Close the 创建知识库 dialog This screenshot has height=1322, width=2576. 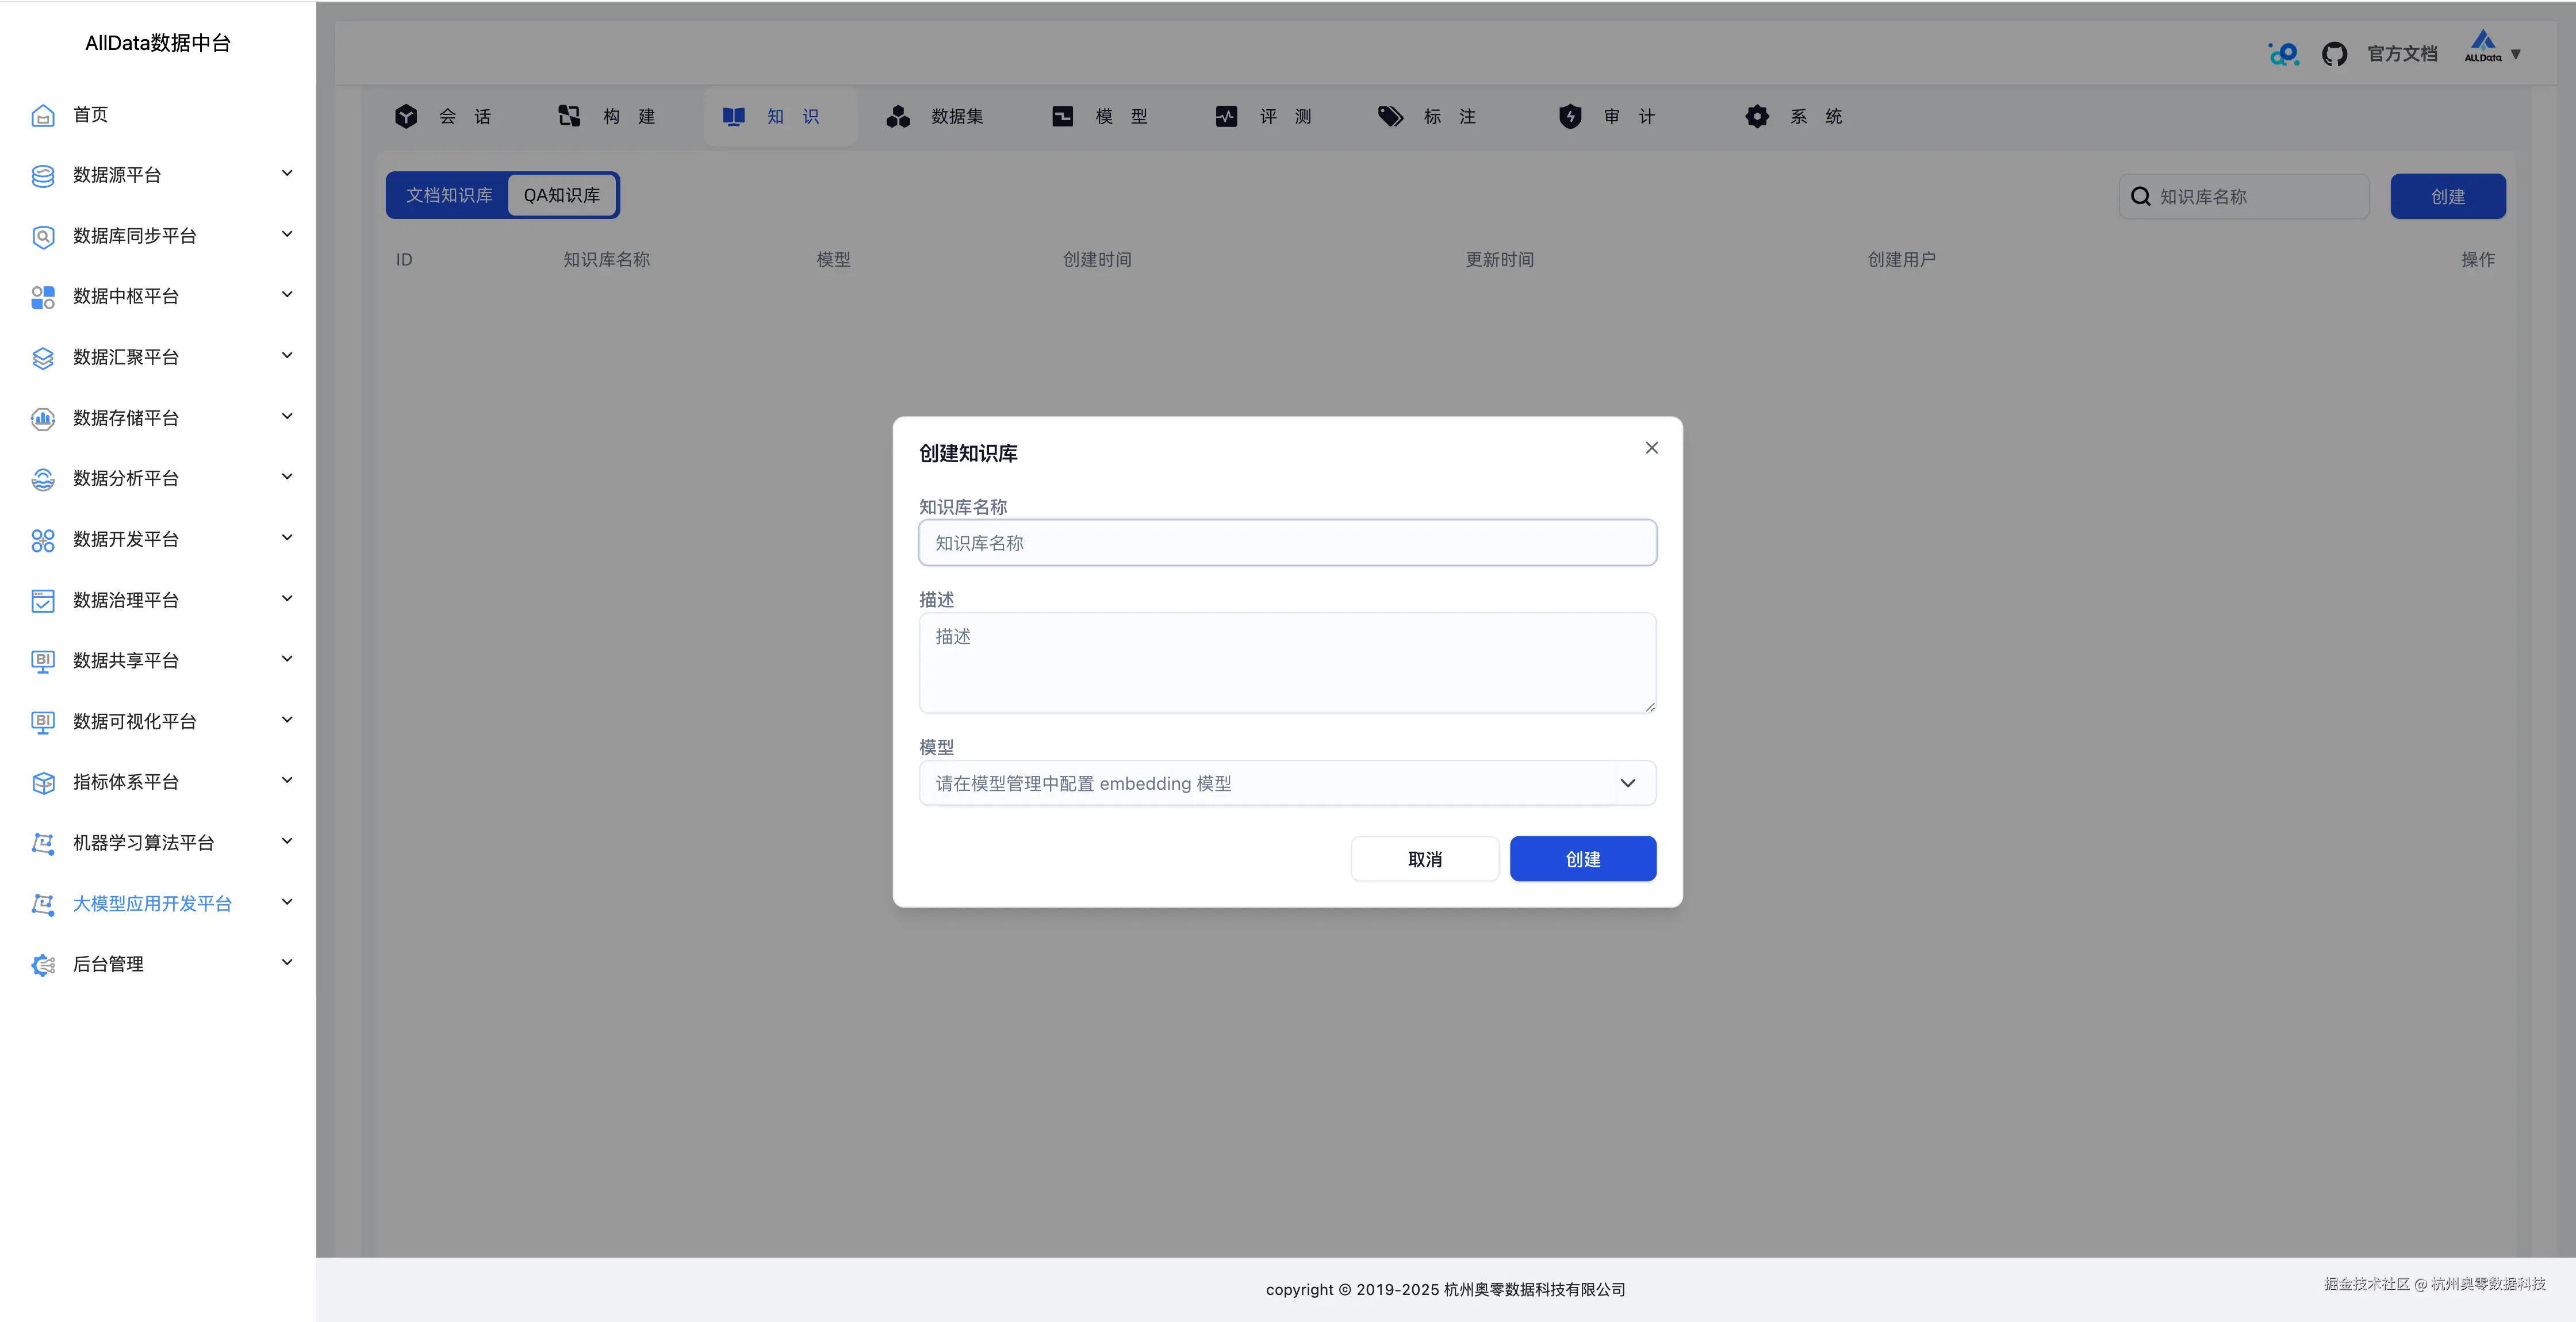point(1651,448)
